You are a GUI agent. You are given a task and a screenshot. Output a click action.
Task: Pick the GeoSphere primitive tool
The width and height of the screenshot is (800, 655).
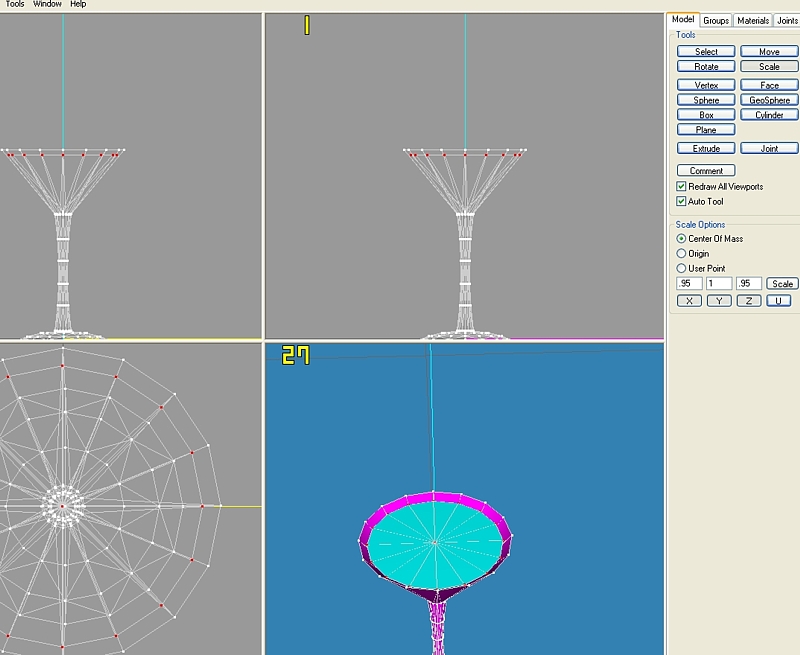click(x=769, y=101)
